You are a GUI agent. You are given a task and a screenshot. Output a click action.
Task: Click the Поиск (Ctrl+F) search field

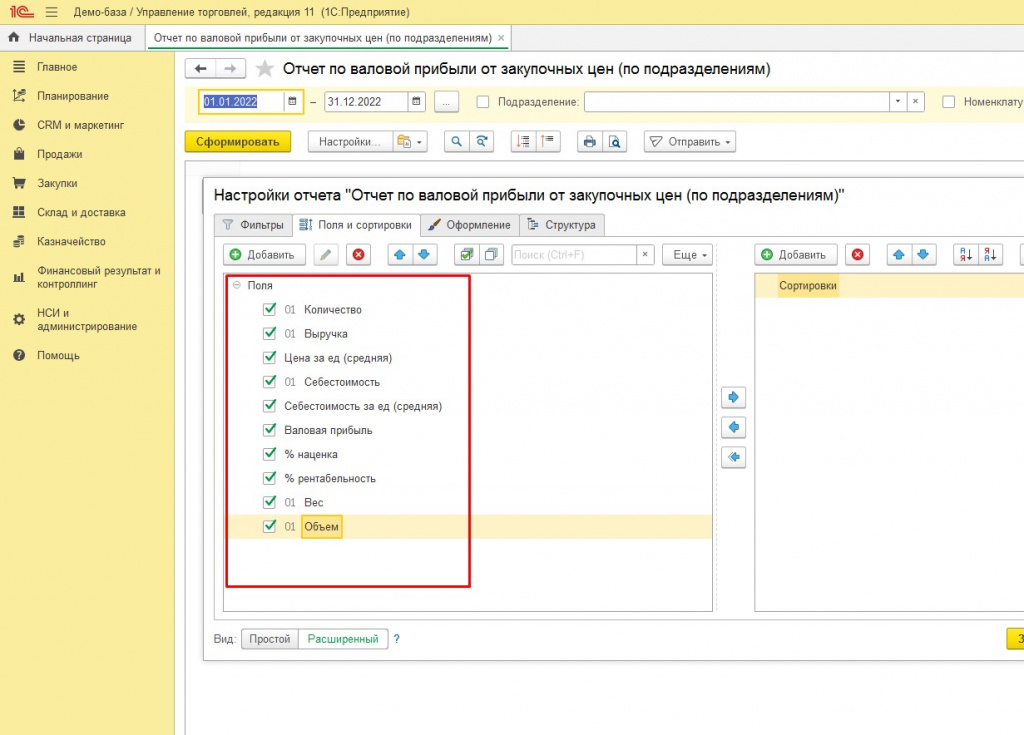point(573,255)
